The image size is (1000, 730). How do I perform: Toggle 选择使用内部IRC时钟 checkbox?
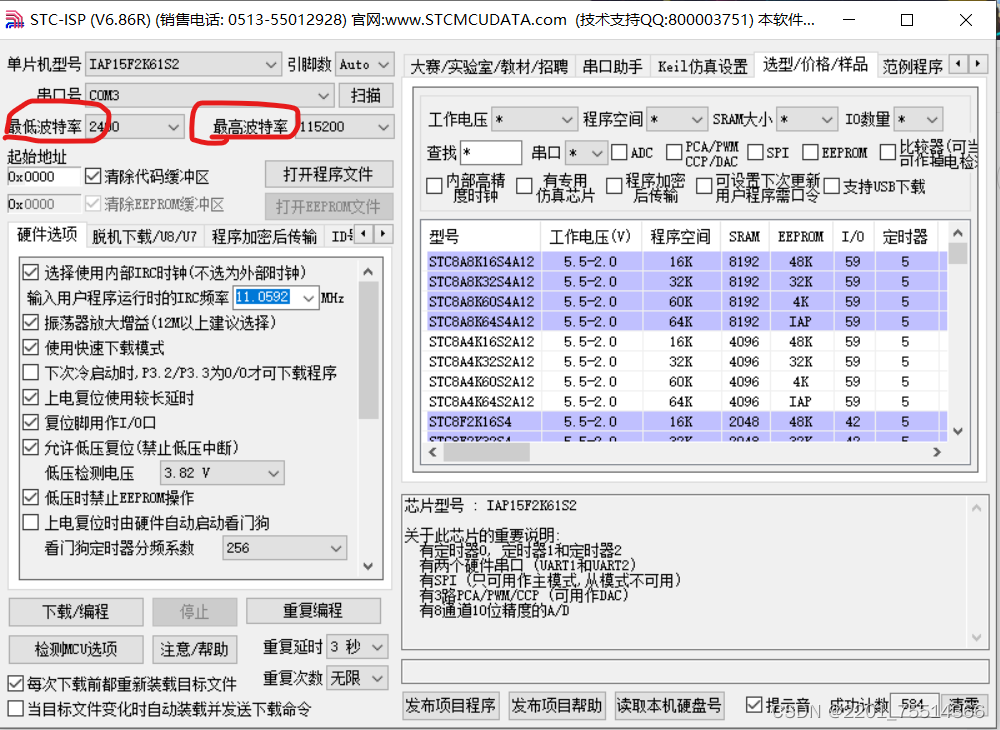coord(30,273)
